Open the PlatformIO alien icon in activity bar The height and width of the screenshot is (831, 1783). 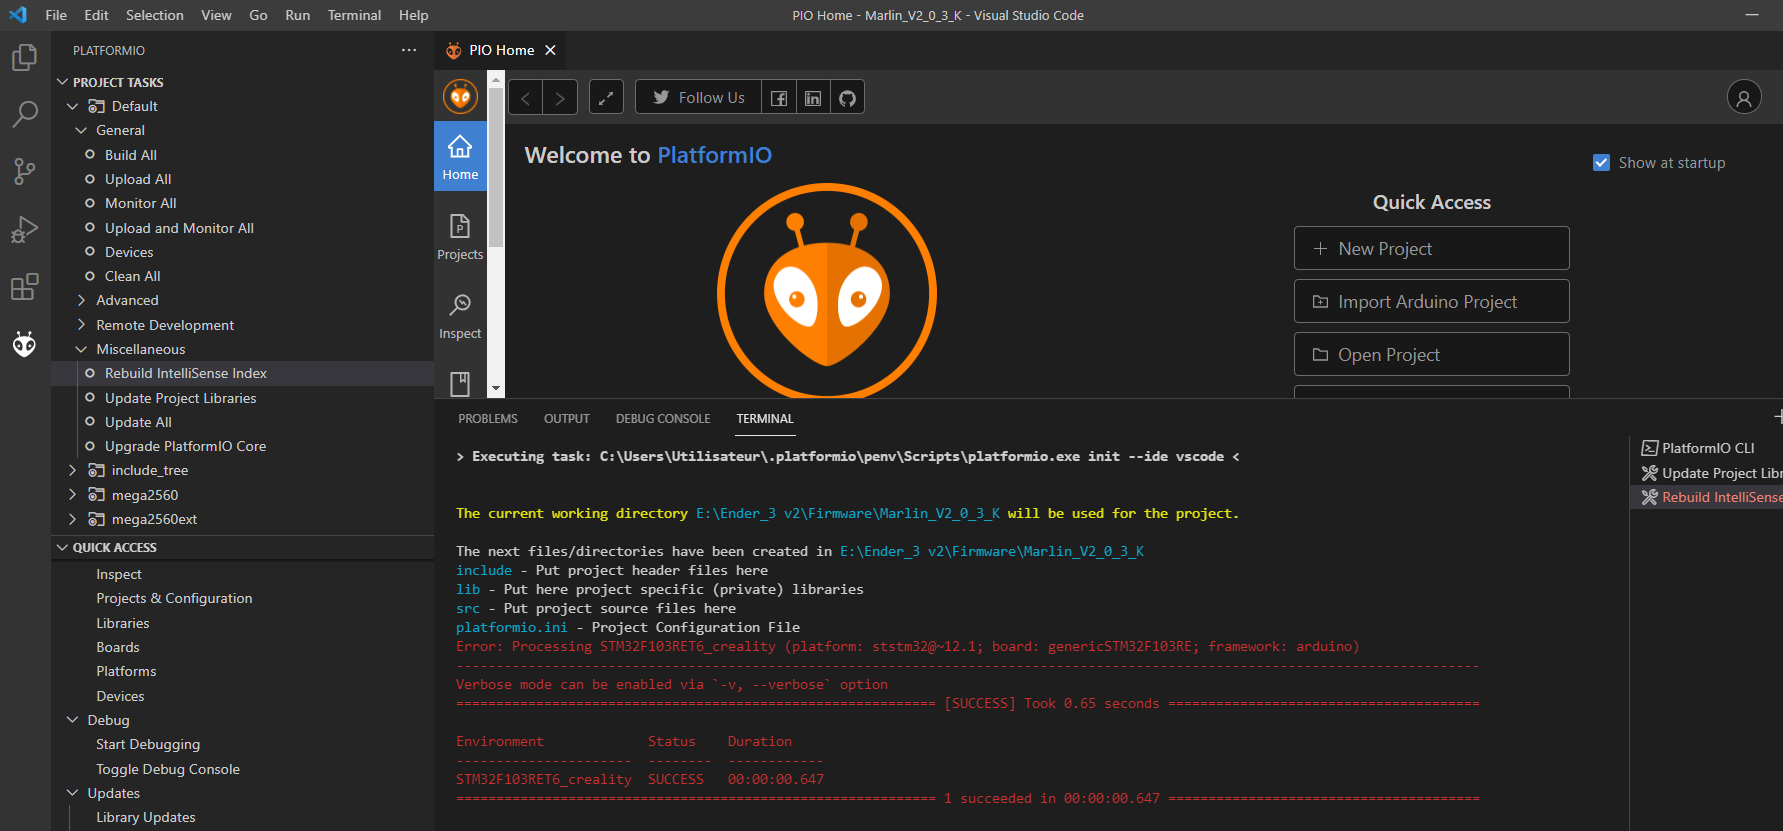click(24, 344)
